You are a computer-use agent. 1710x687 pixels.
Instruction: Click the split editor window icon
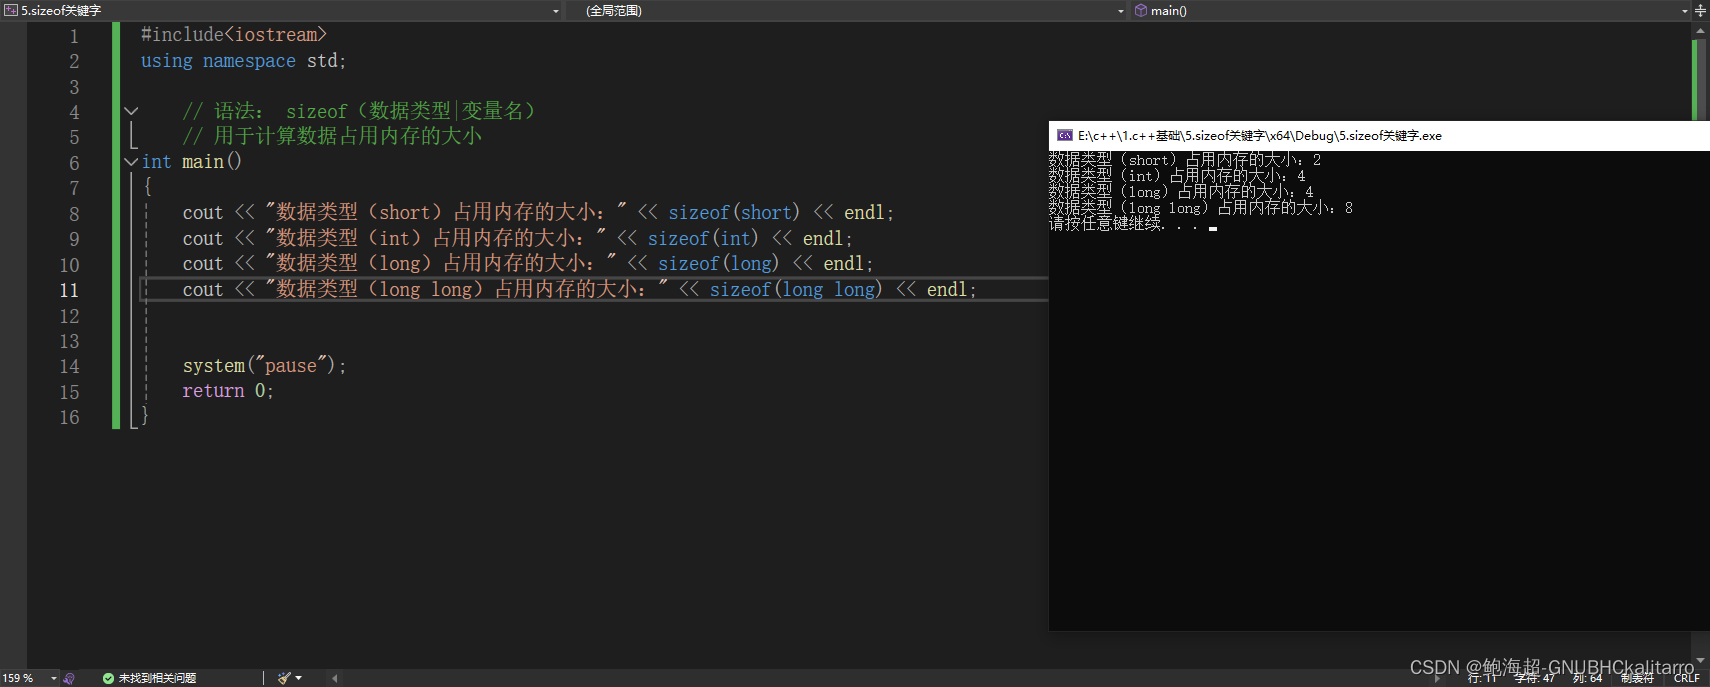pyautogui.click(x=1700, y=10)
